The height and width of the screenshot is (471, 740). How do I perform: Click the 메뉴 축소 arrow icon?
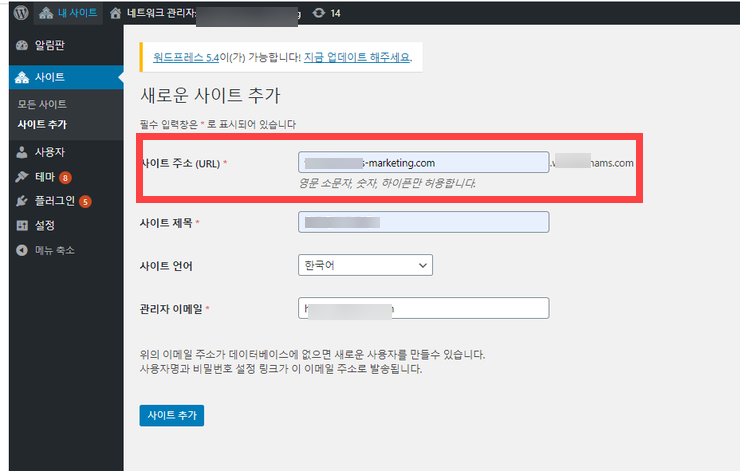click(22, 250)
